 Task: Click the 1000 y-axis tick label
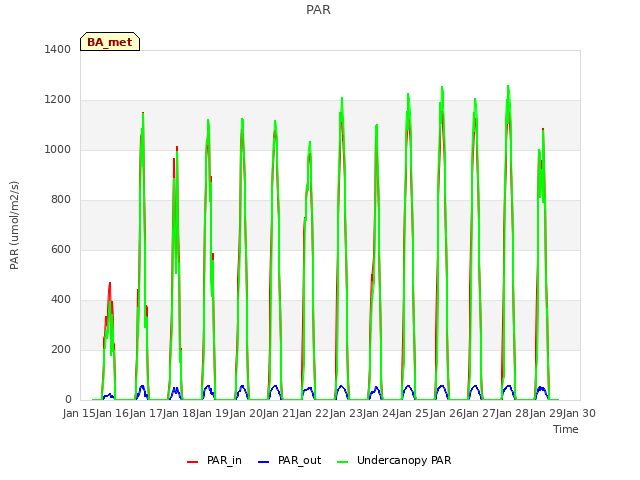click(x=58, y=149)
